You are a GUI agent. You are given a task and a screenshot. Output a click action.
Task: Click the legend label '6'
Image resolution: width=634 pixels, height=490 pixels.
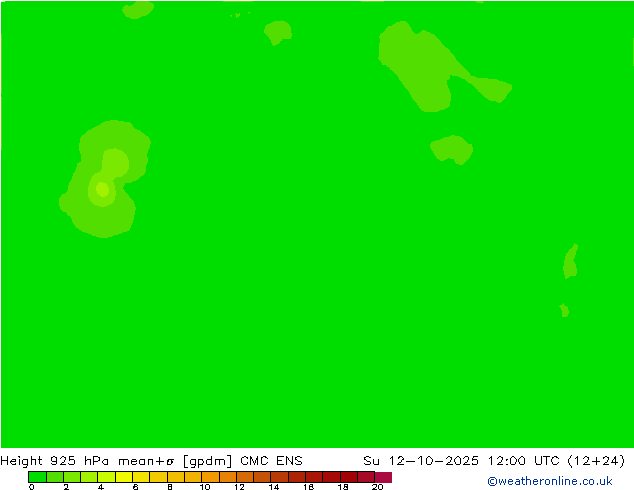coord(135,487)
